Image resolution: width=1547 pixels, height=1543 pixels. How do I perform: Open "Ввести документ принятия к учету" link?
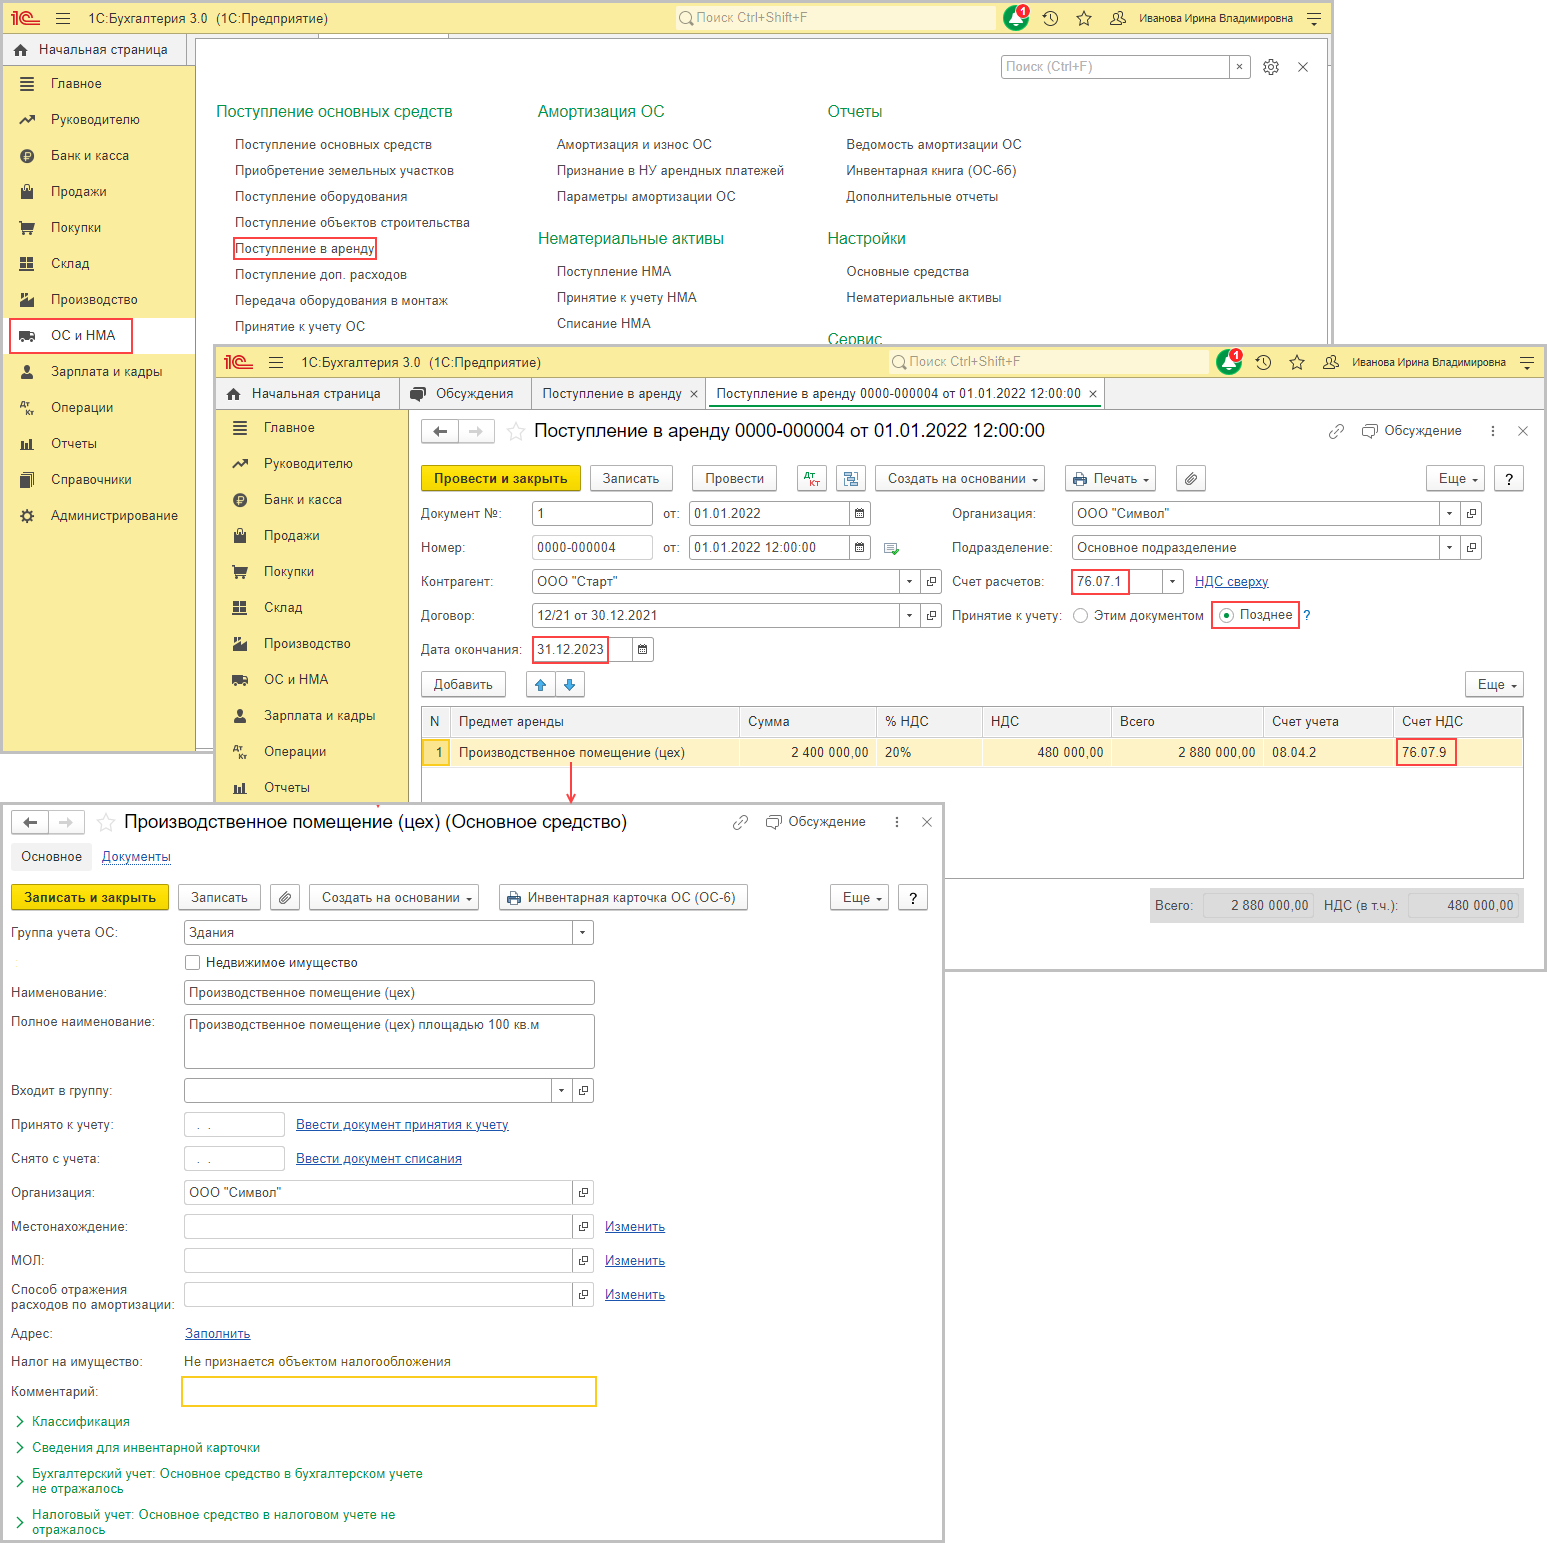[x=402, y=1125]
